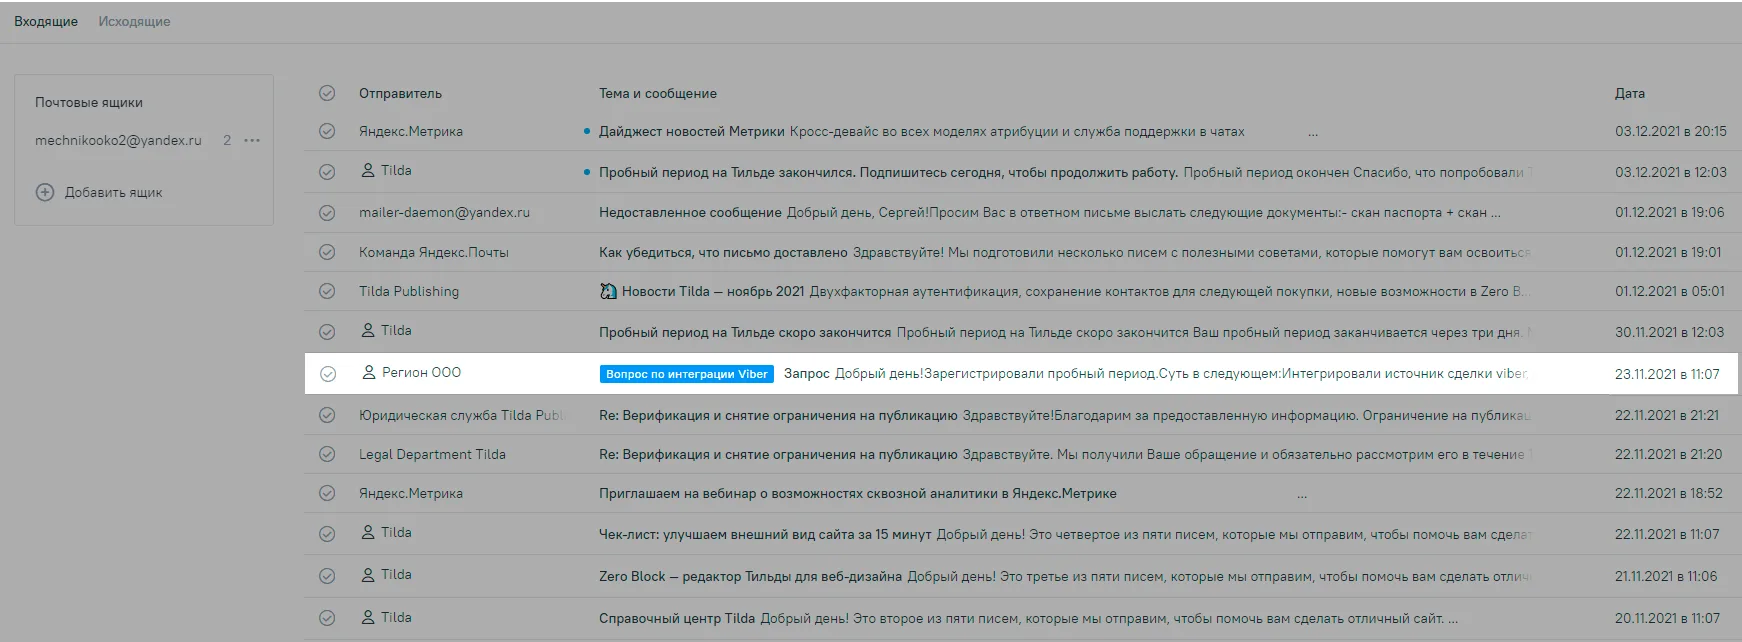Screen dimensions: 1742x642
Task: Sort by the Дата column header
Action: [1630, 93]
